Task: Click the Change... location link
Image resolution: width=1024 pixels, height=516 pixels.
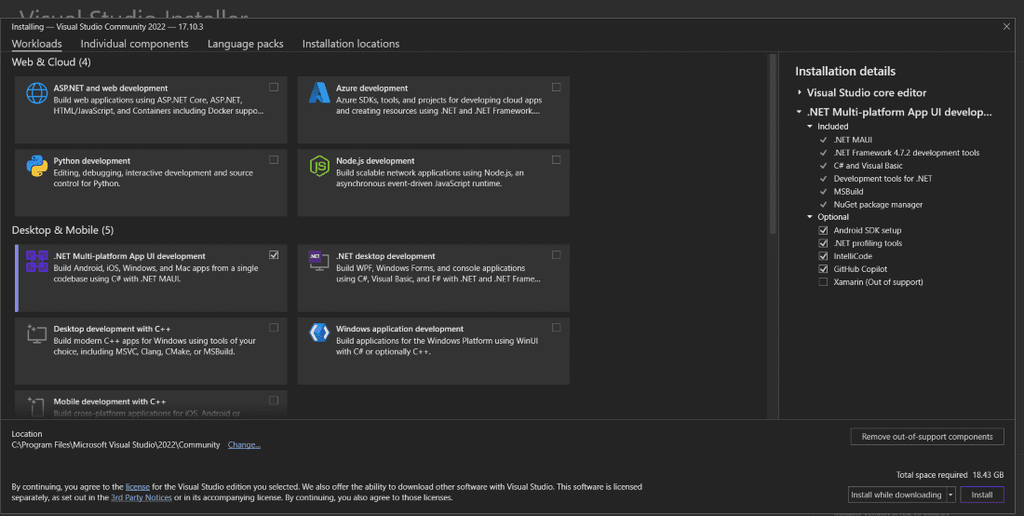Action: tap(244, 445)
